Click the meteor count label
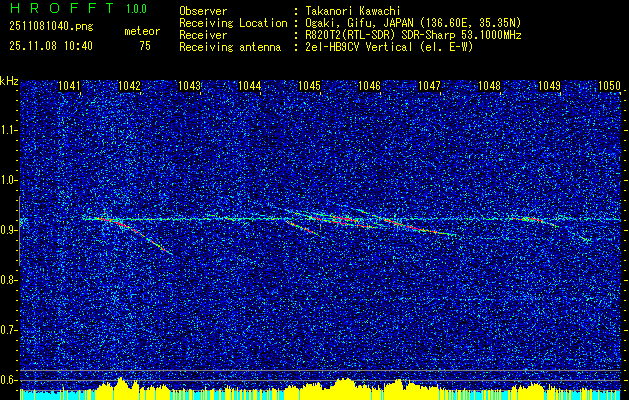The height and width of the screenshot is (400, 629). [142, 31]
